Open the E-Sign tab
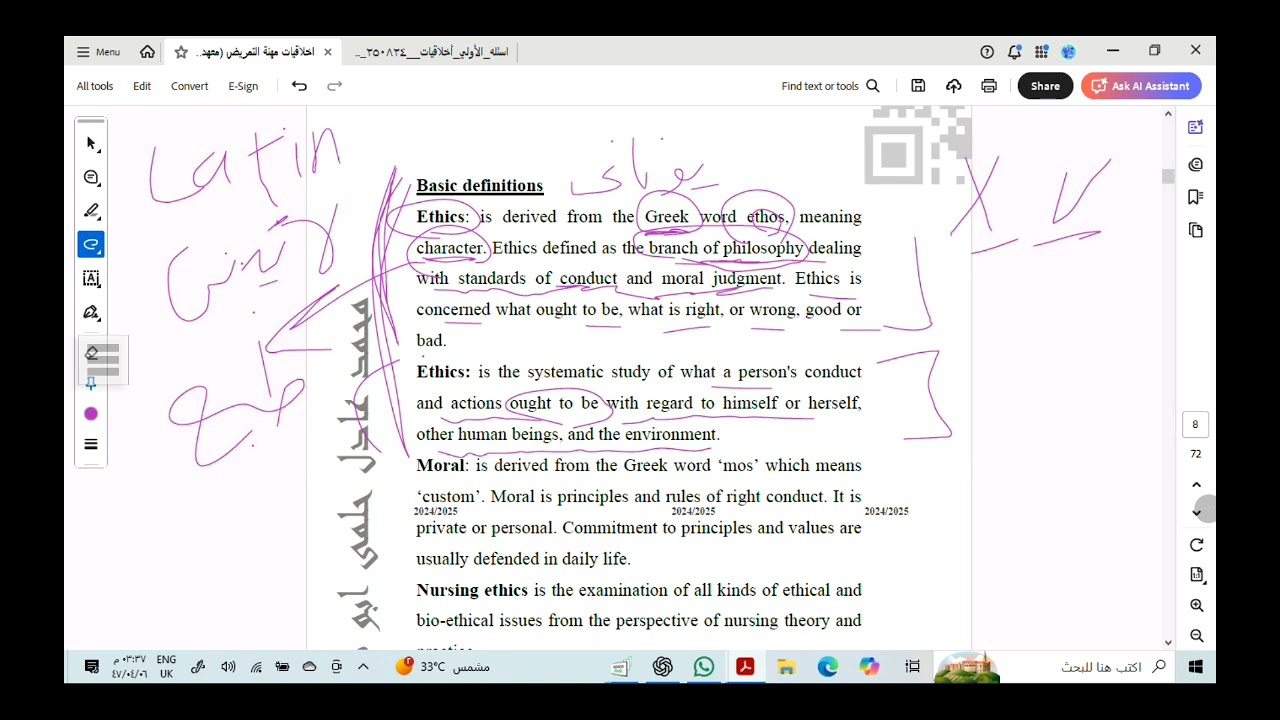This screenshot has height=720, width=1280. [x=243, y=86]
